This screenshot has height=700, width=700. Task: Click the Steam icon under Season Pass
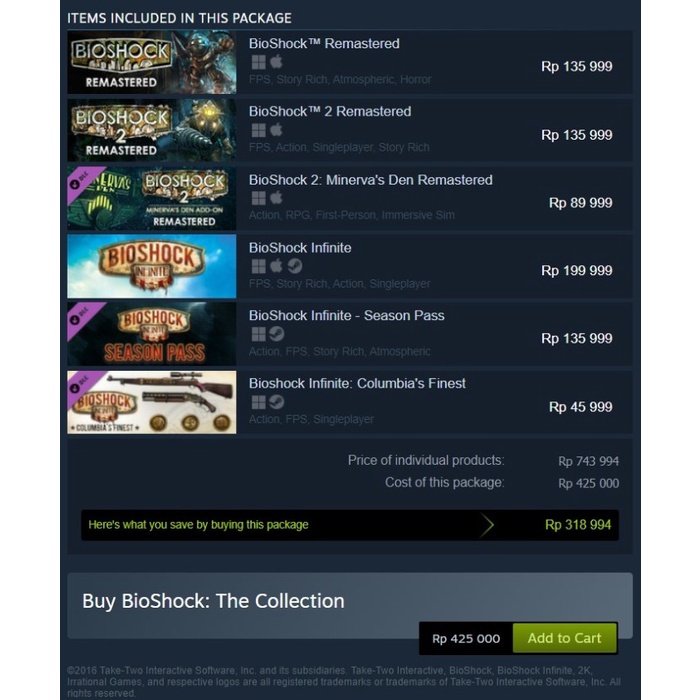click(x=277, y=334)
